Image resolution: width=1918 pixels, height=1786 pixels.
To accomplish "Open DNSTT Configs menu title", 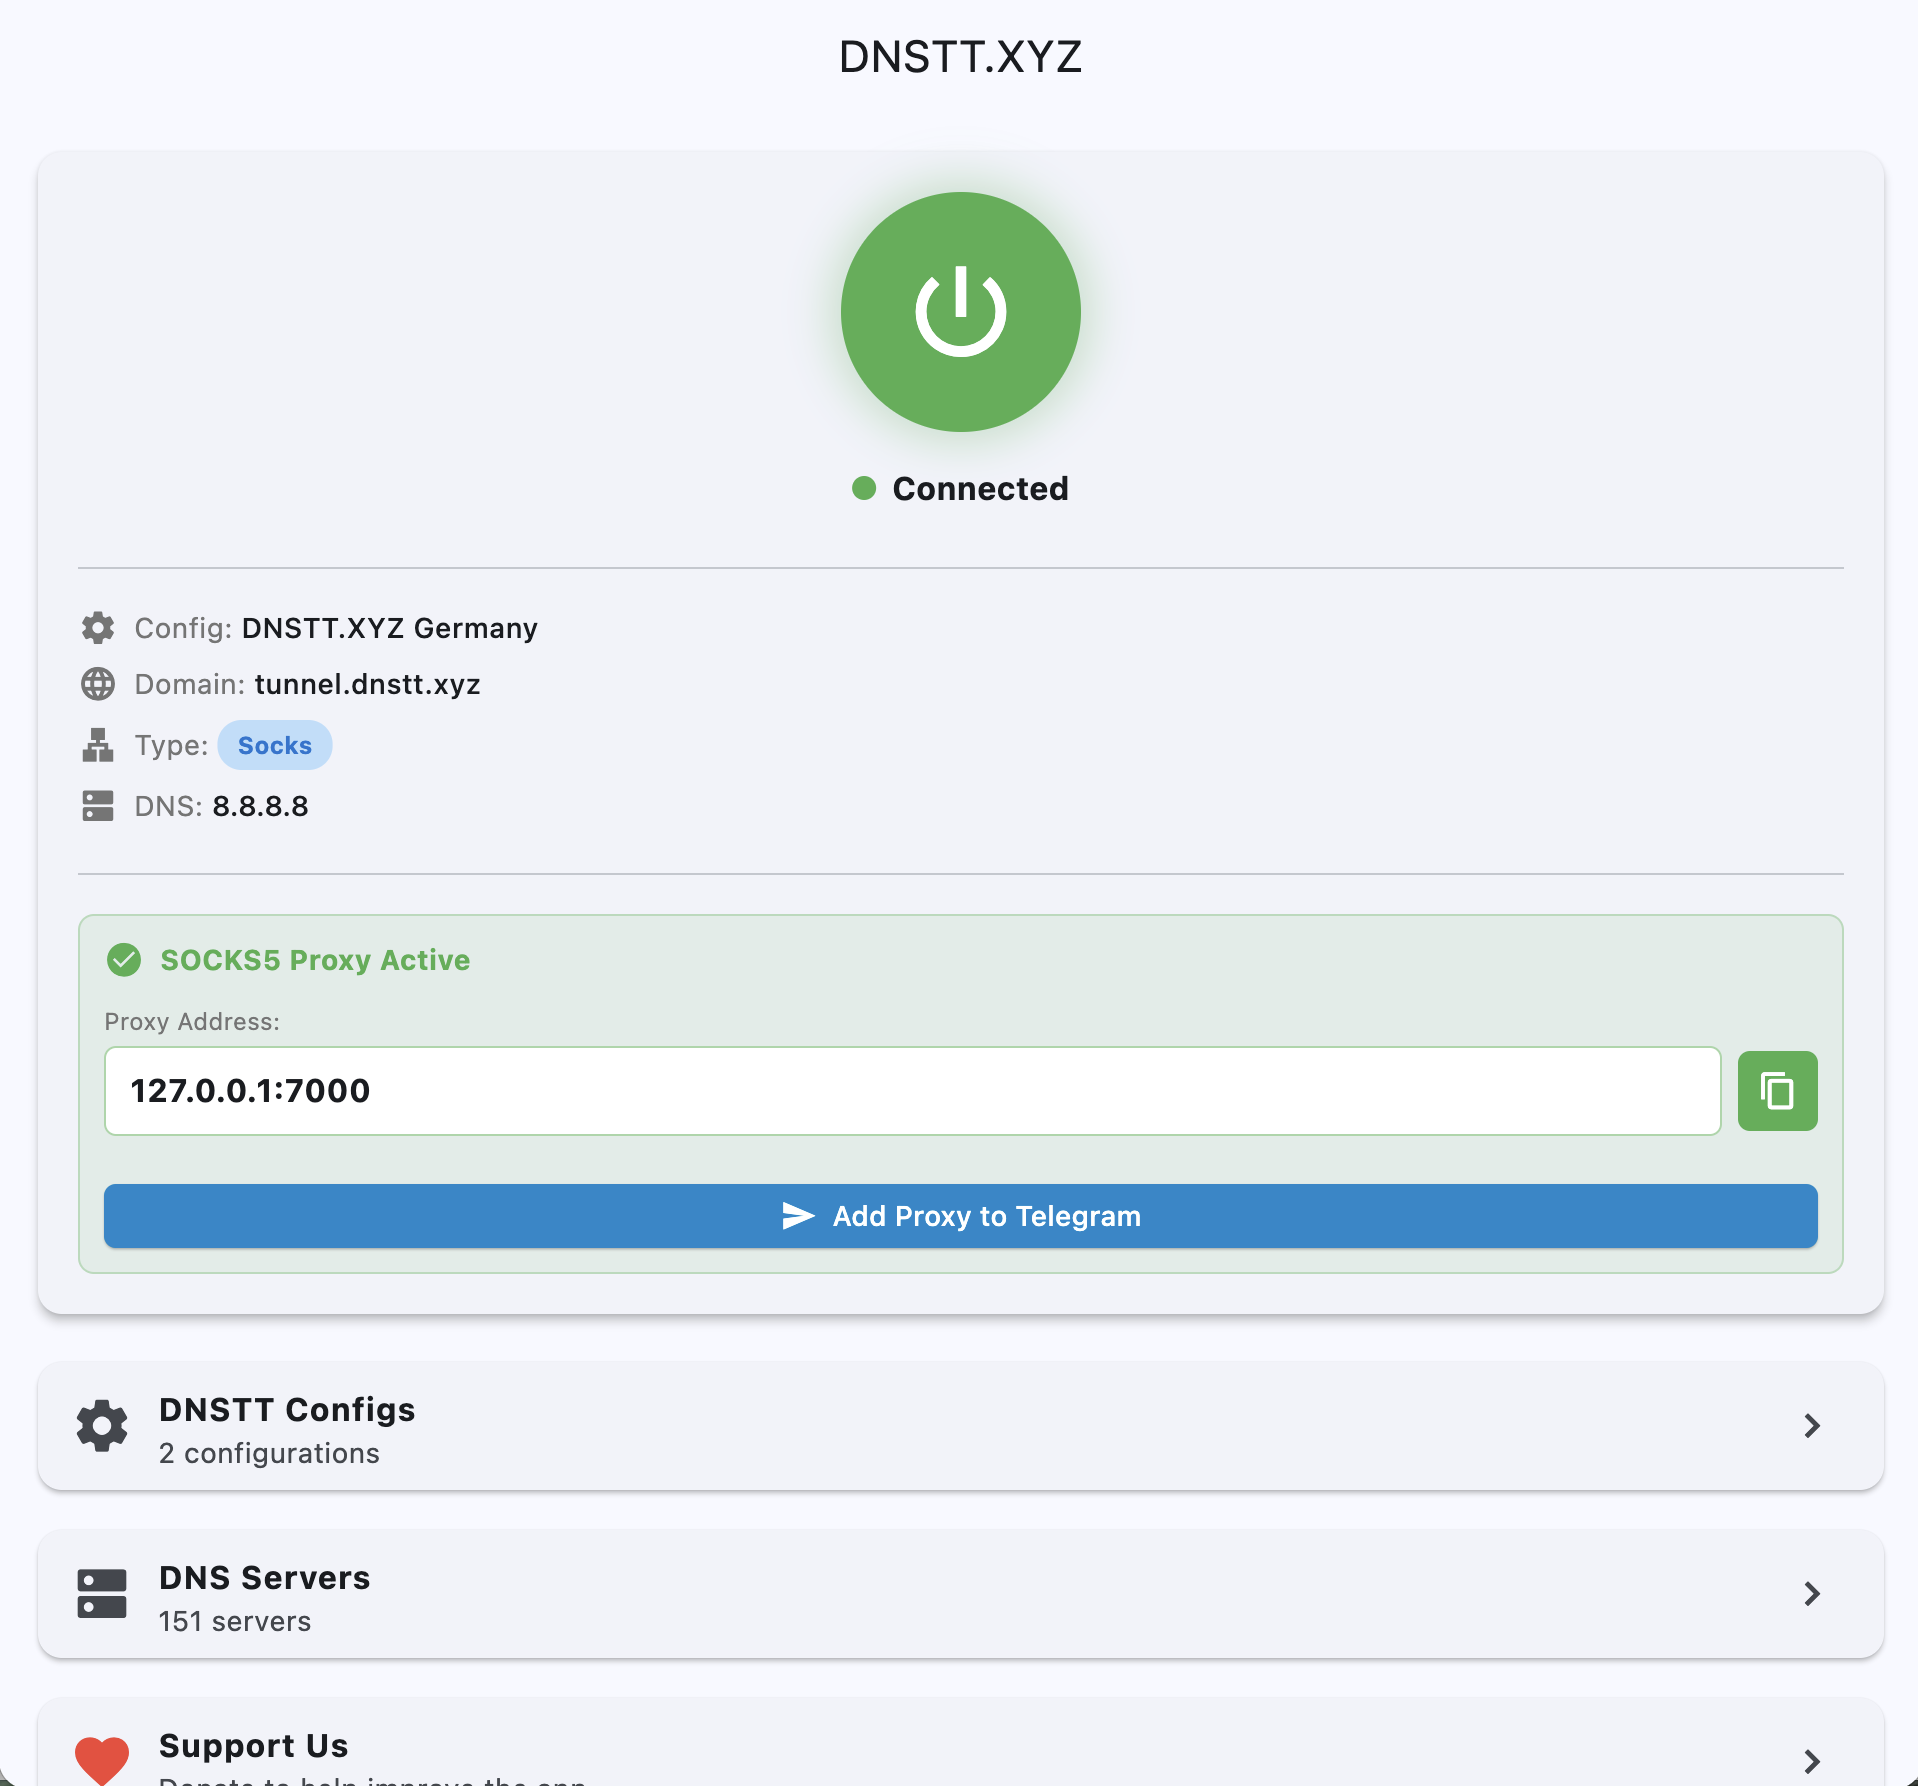I will (x=287, y=1410).
